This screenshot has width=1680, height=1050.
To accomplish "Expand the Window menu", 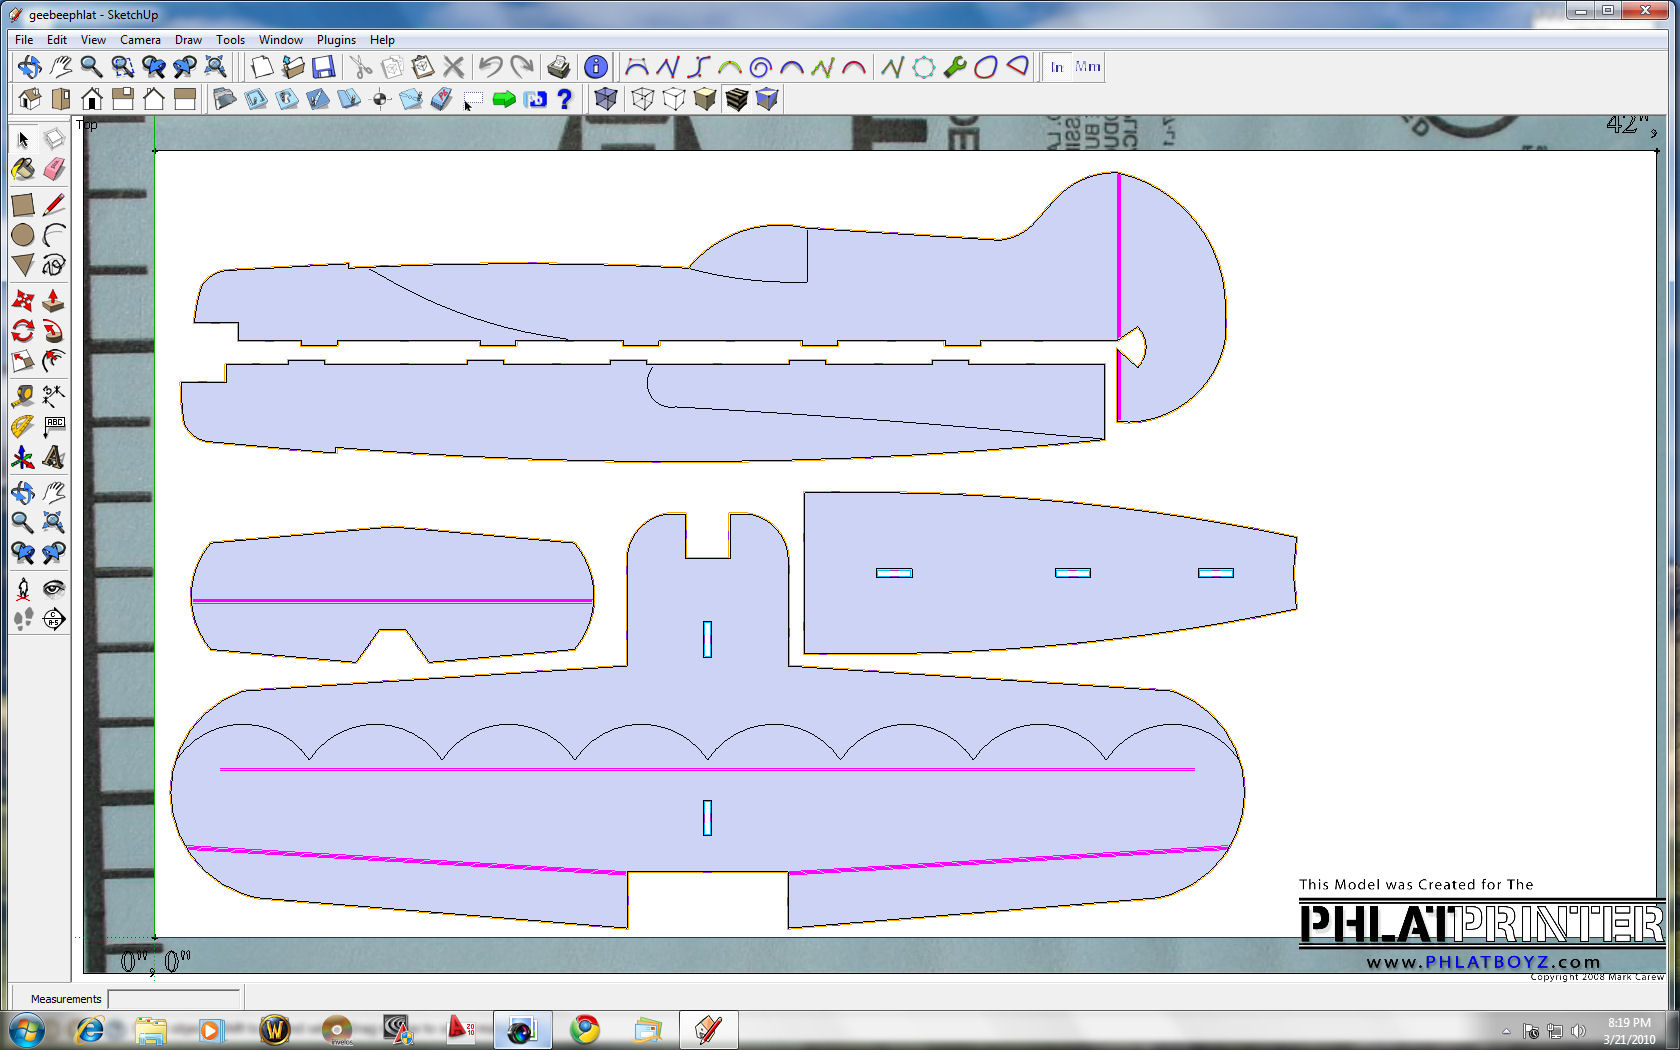I will pyautogui.click(x=280, y=40).
